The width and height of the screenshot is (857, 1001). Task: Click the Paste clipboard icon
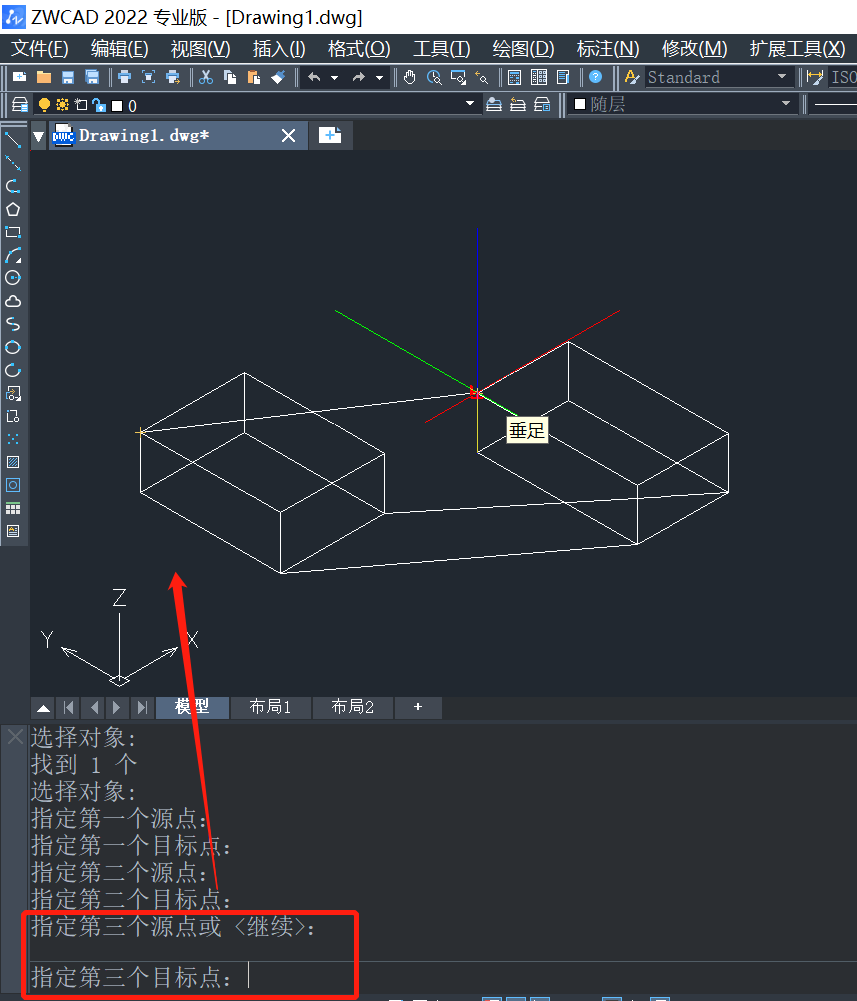pyautogui.click(x=254, y=77)
